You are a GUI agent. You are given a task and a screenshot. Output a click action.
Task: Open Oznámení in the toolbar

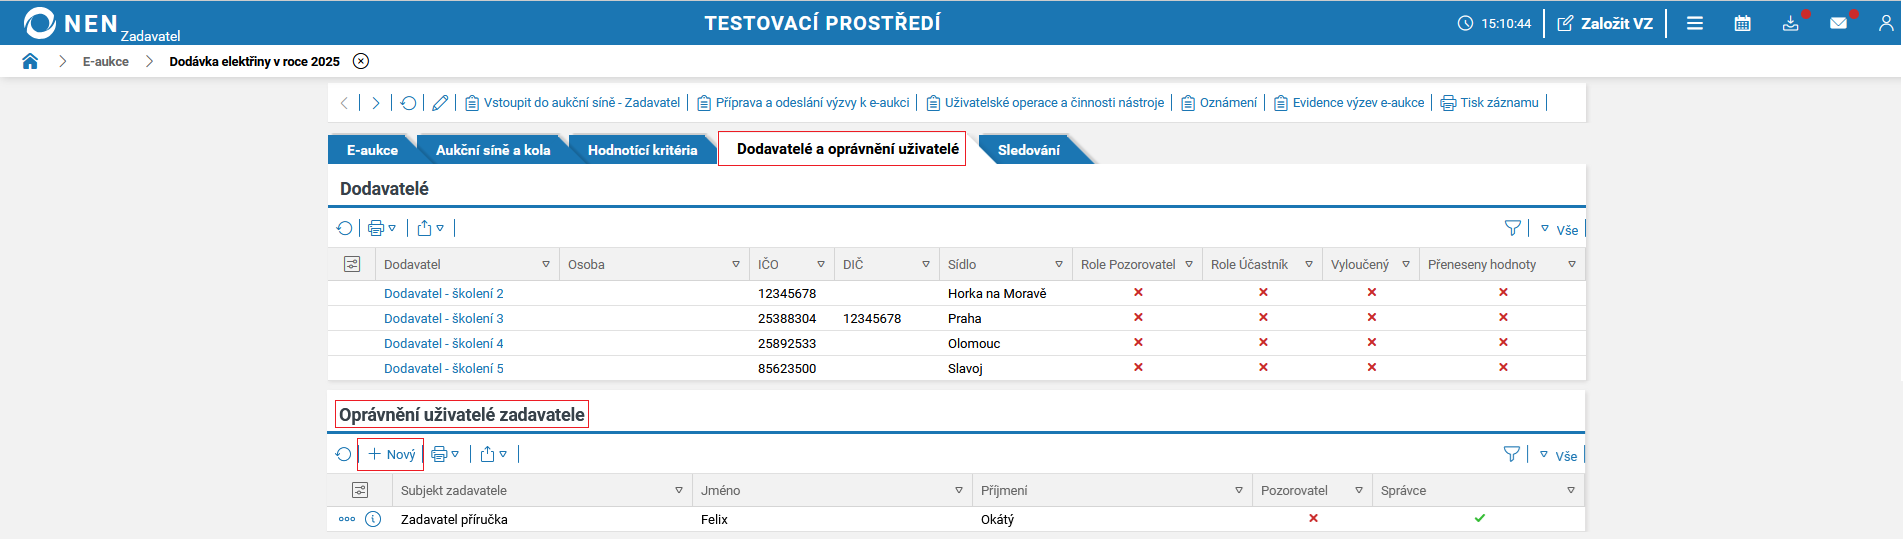coord(1219,103)
